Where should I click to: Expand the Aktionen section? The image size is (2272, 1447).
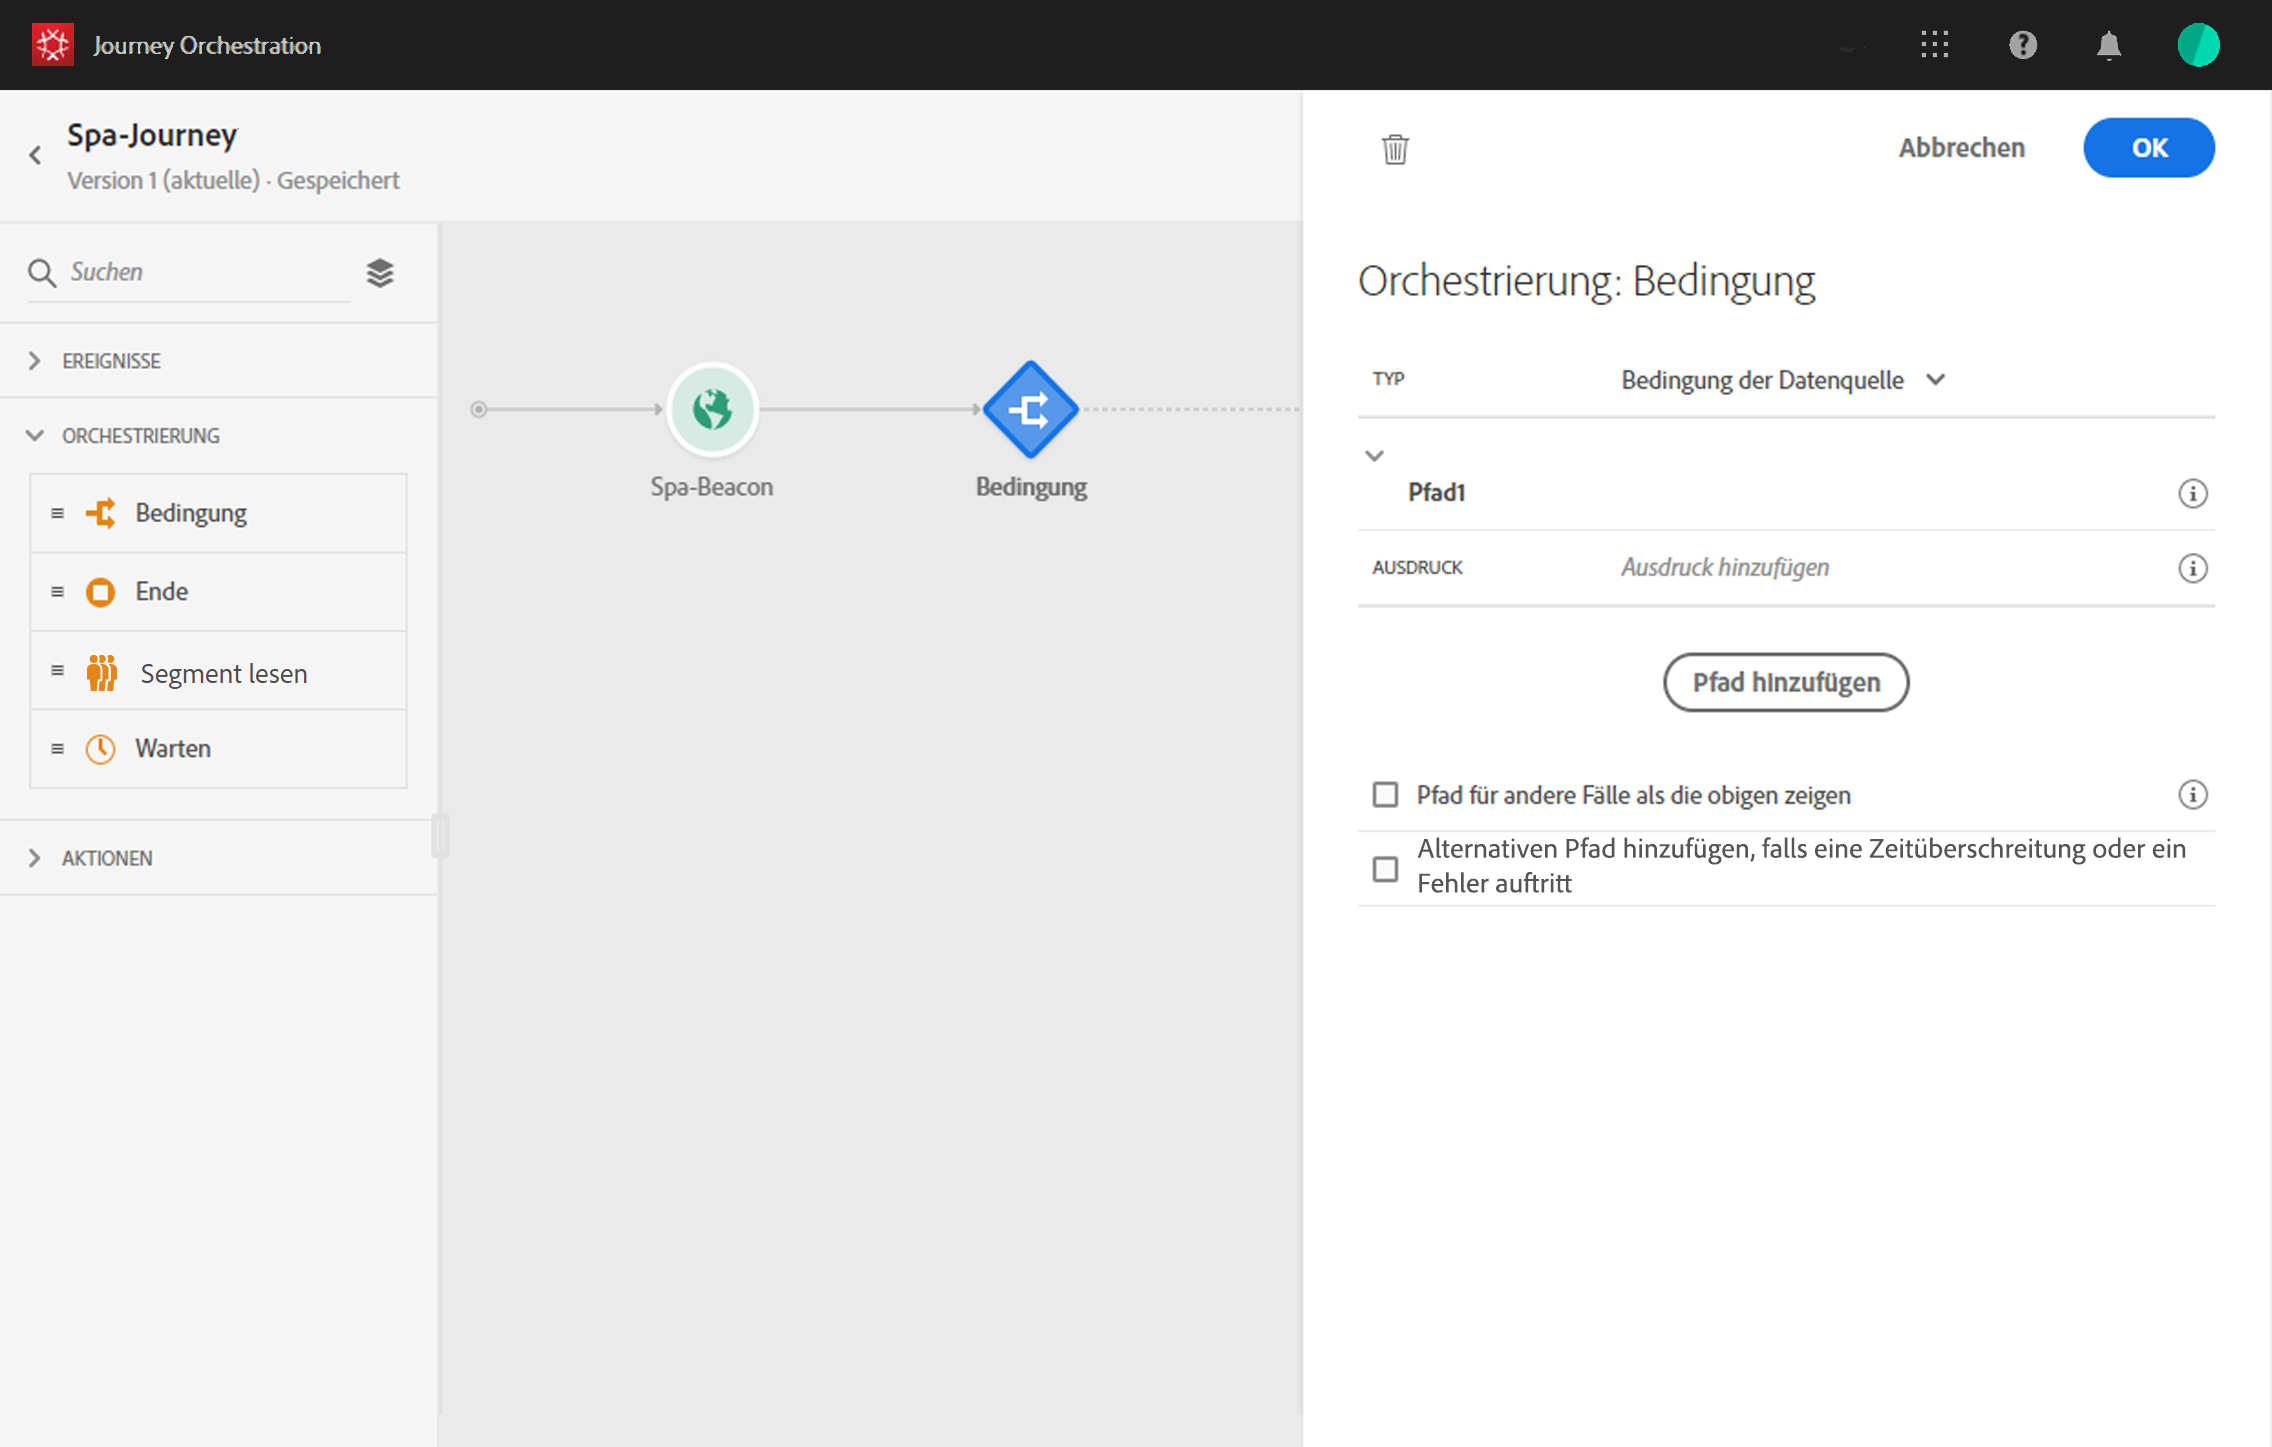36,857
